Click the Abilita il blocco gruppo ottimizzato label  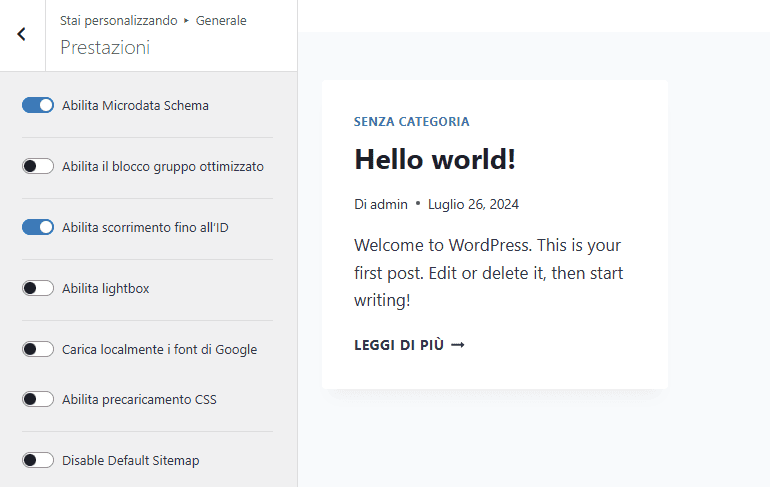[x=163, y=167]
